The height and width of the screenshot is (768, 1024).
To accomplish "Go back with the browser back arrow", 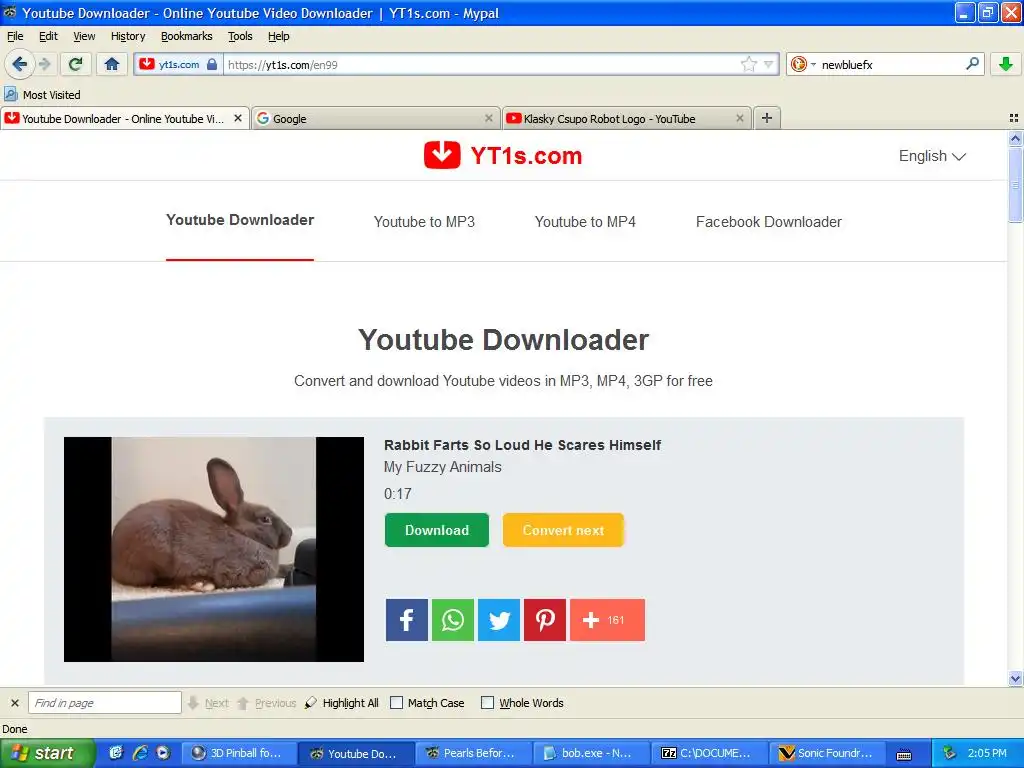I will [20, 64].
